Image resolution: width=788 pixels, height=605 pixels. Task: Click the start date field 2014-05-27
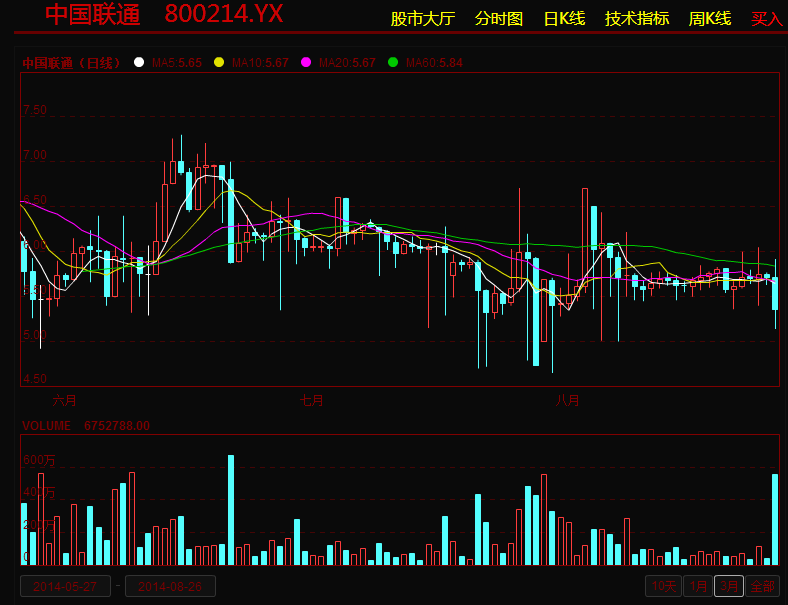tap(65, 586)
